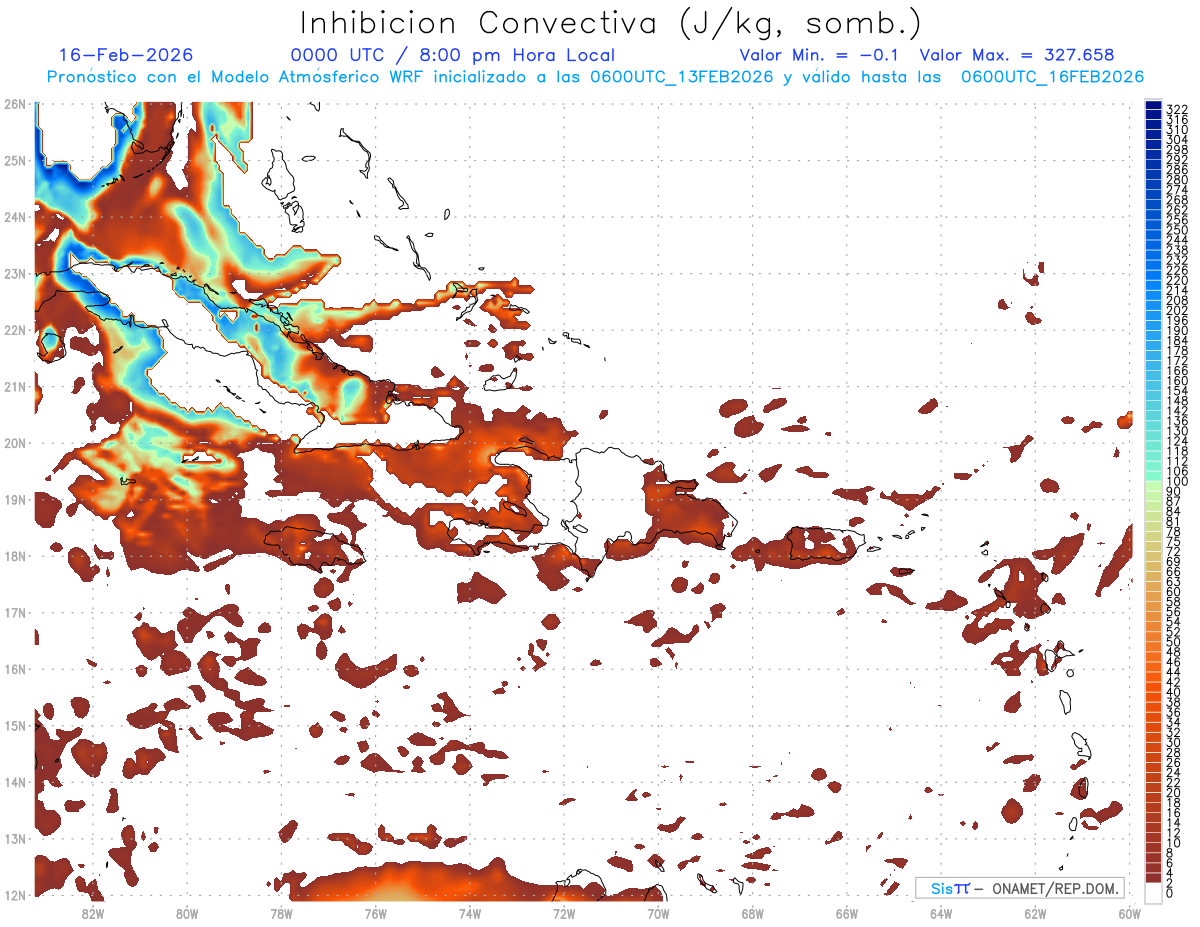Click the 16N latitude axis label
Image resolution: width=1200 pixels, height=927 pixels.
[x=15, y=669]
